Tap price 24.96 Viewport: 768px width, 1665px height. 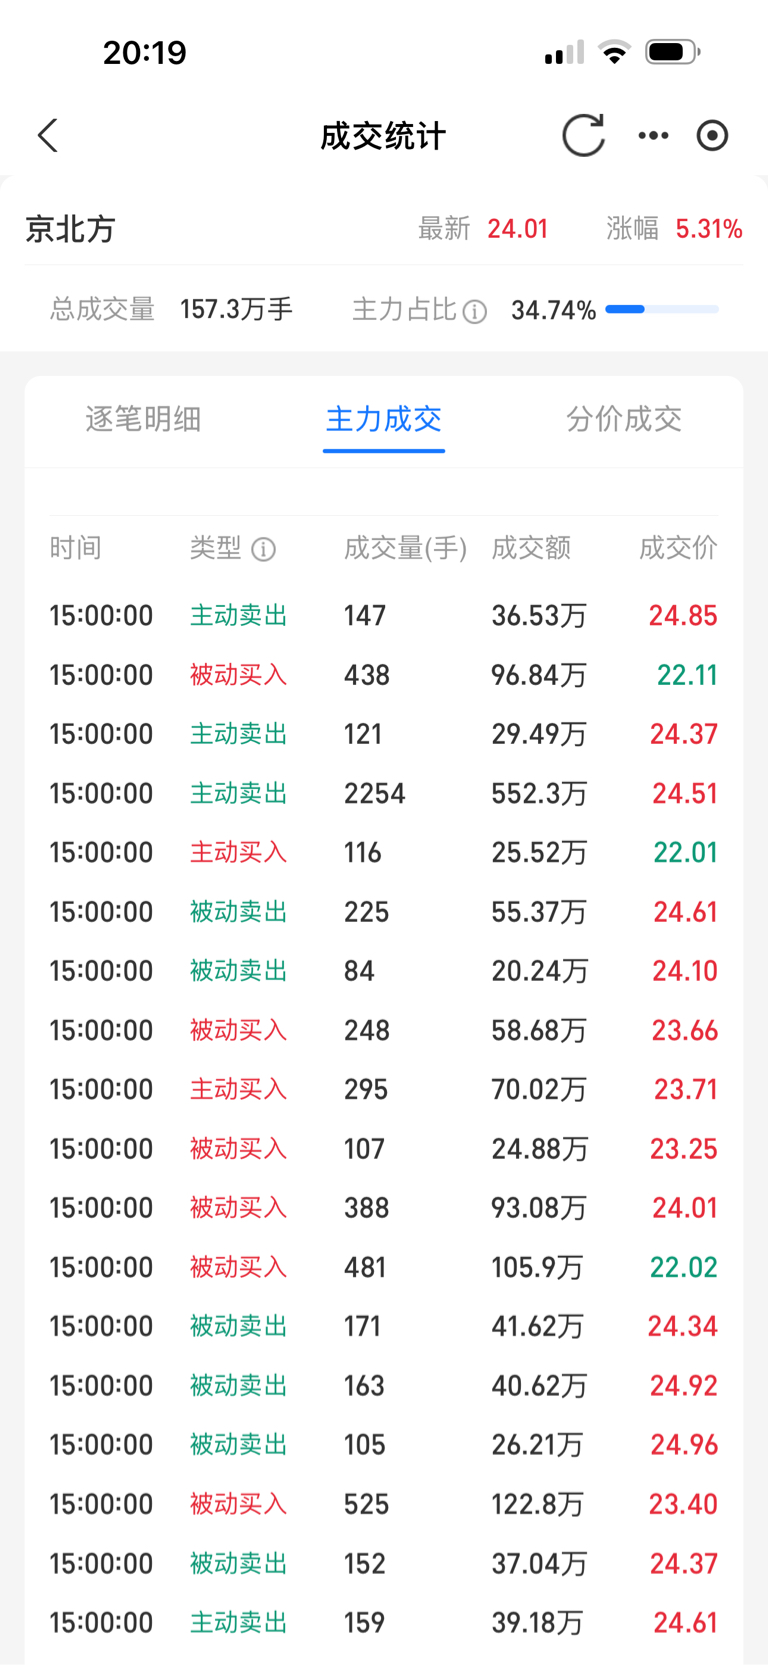(684, 1445)
